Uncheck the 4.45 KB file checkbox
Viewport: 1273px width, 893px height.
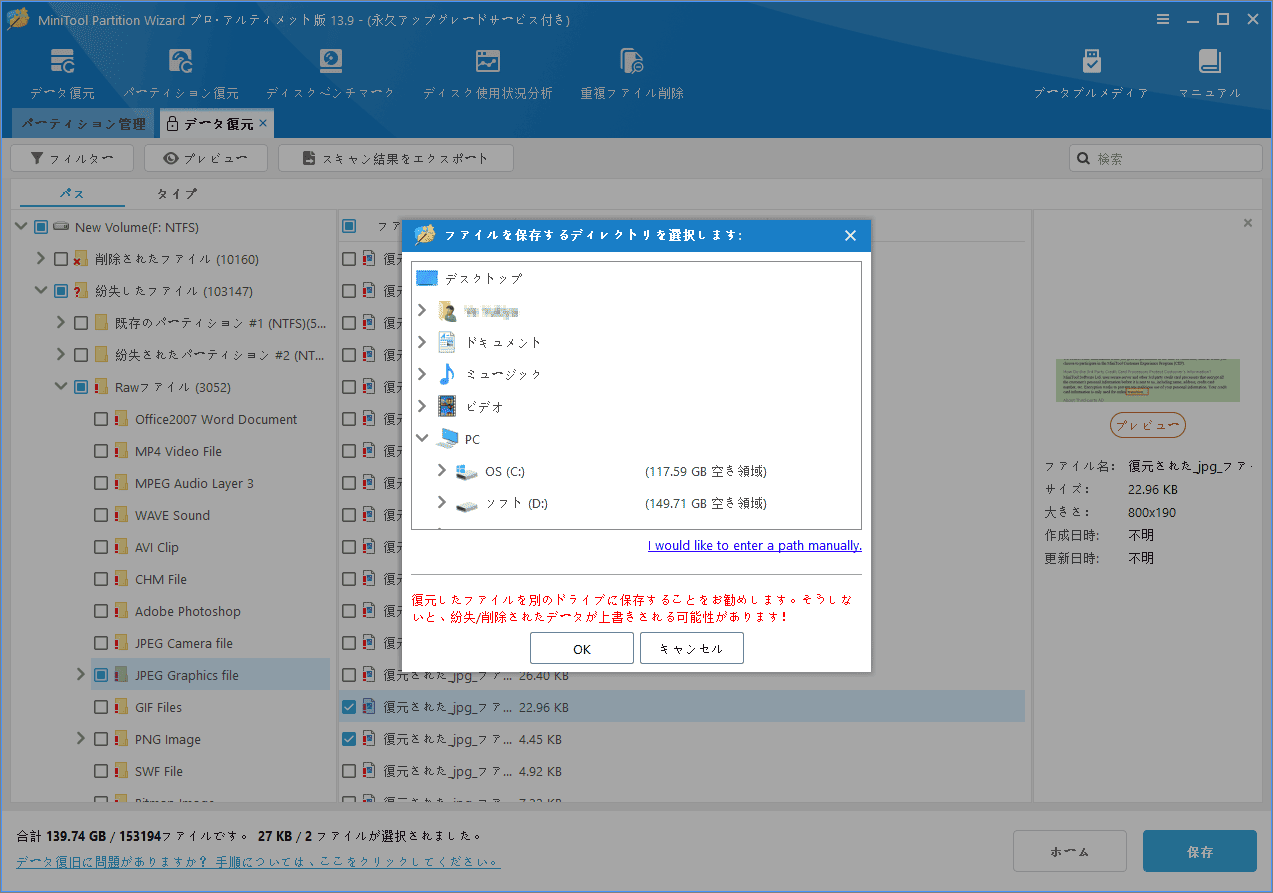click(349, 739)
